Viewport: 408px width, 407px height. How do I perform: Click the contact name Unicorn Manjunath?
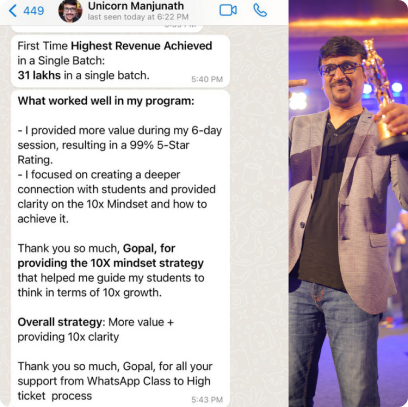136,6
